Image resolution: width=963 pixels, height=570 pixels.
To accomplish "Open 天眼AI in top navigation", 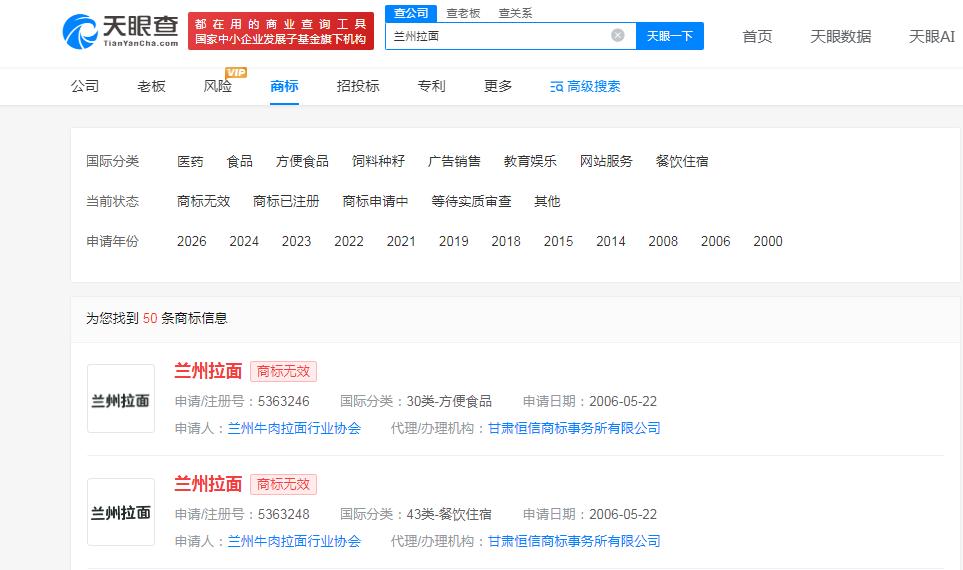I will coord(932,36).
